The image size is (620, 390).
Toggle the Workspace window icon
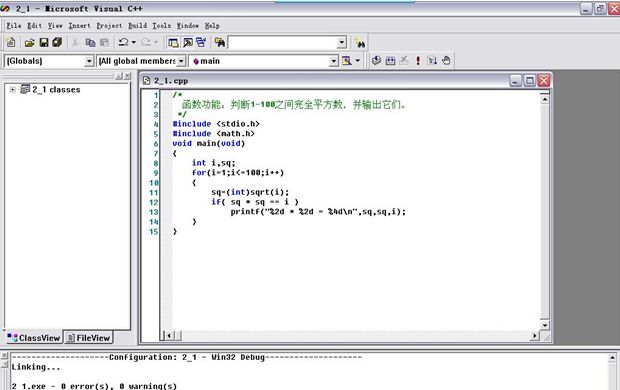click(173, 42)
